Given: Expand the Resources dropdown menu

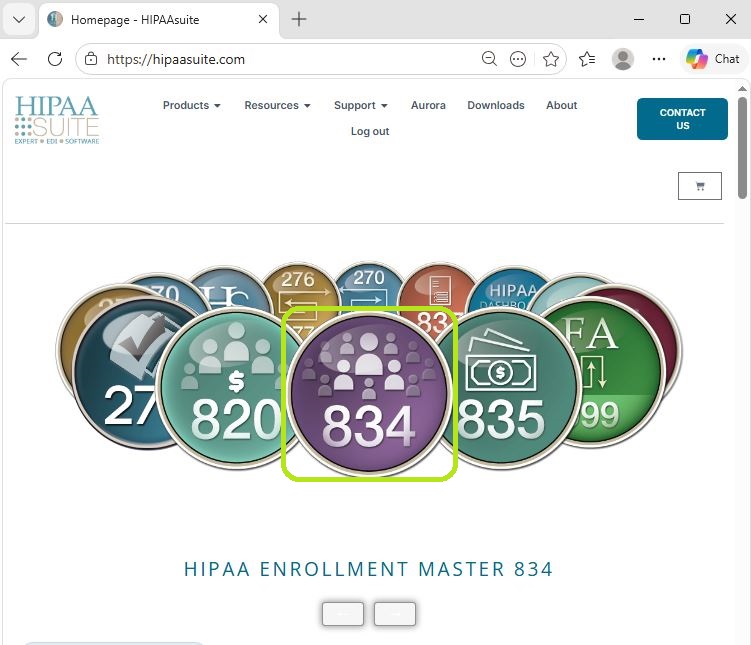Looking at the screenshot, I should click(277, 105).
